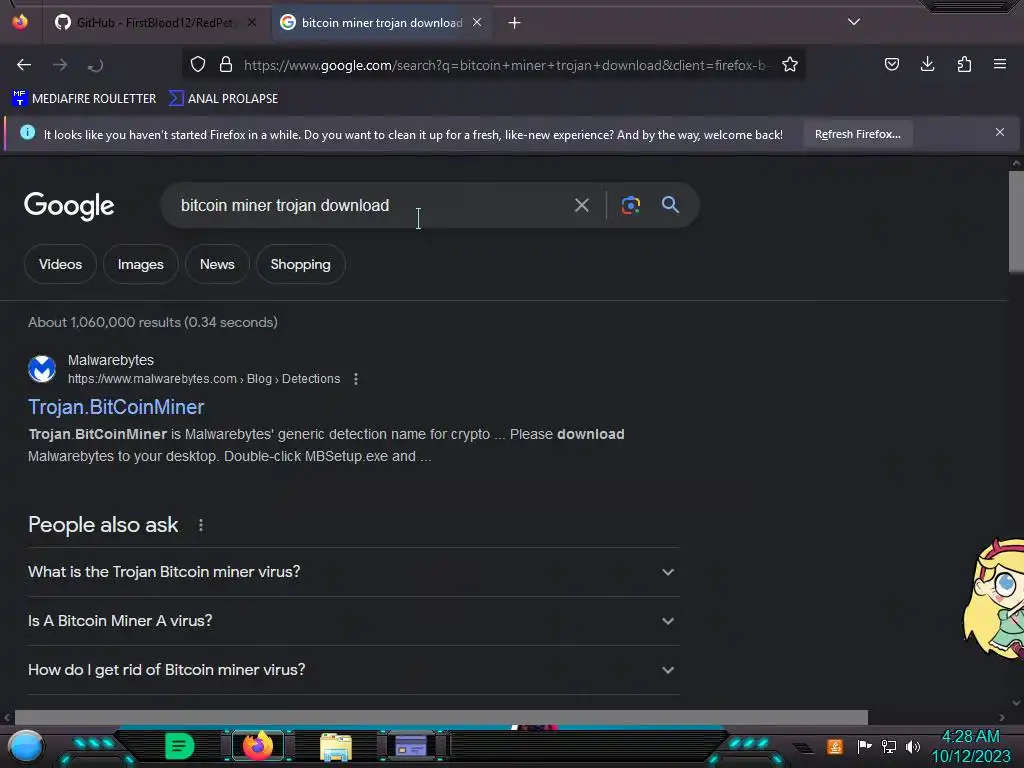Bookmark this page with the star icon
1024x768 pixels.
click(x=790, y=64)
